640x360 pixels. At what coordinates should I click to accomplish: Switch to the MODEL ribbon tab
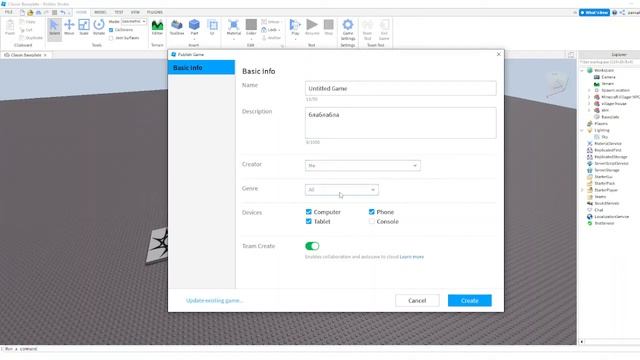(100, 12)
